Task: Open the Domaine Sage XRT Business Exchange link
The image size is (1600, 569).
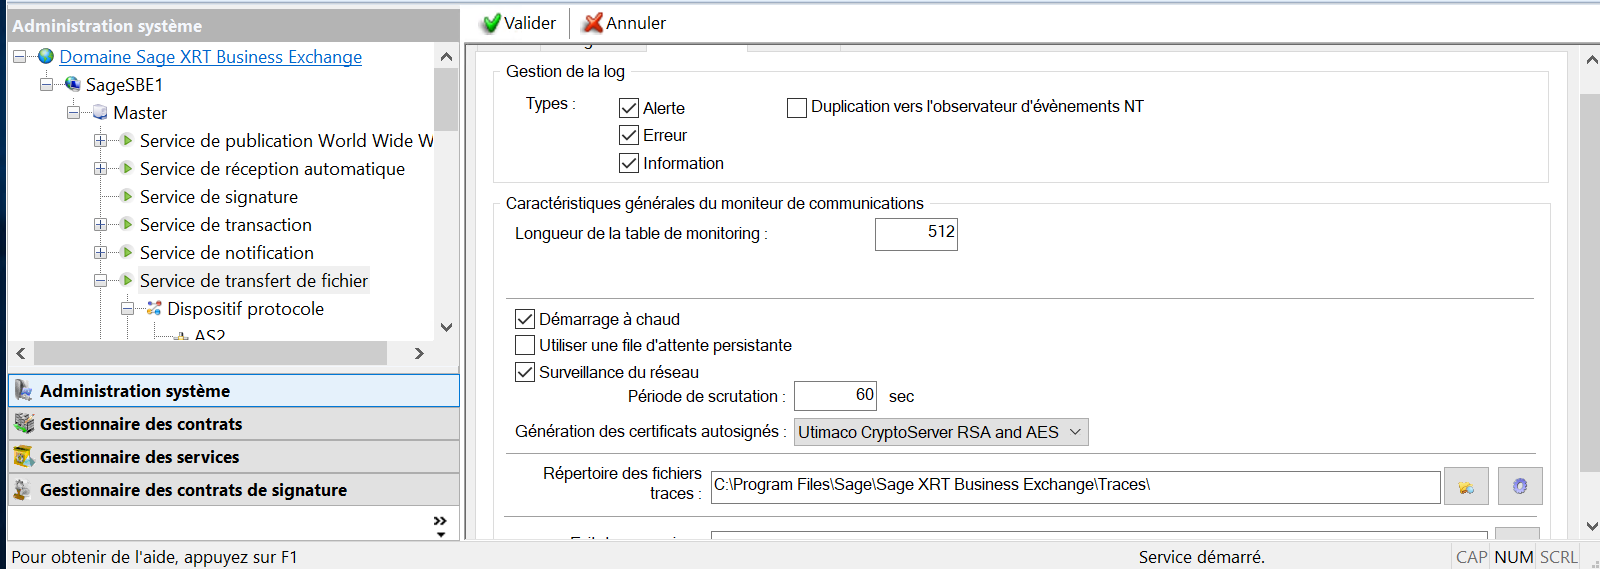Action: (210, 57)
